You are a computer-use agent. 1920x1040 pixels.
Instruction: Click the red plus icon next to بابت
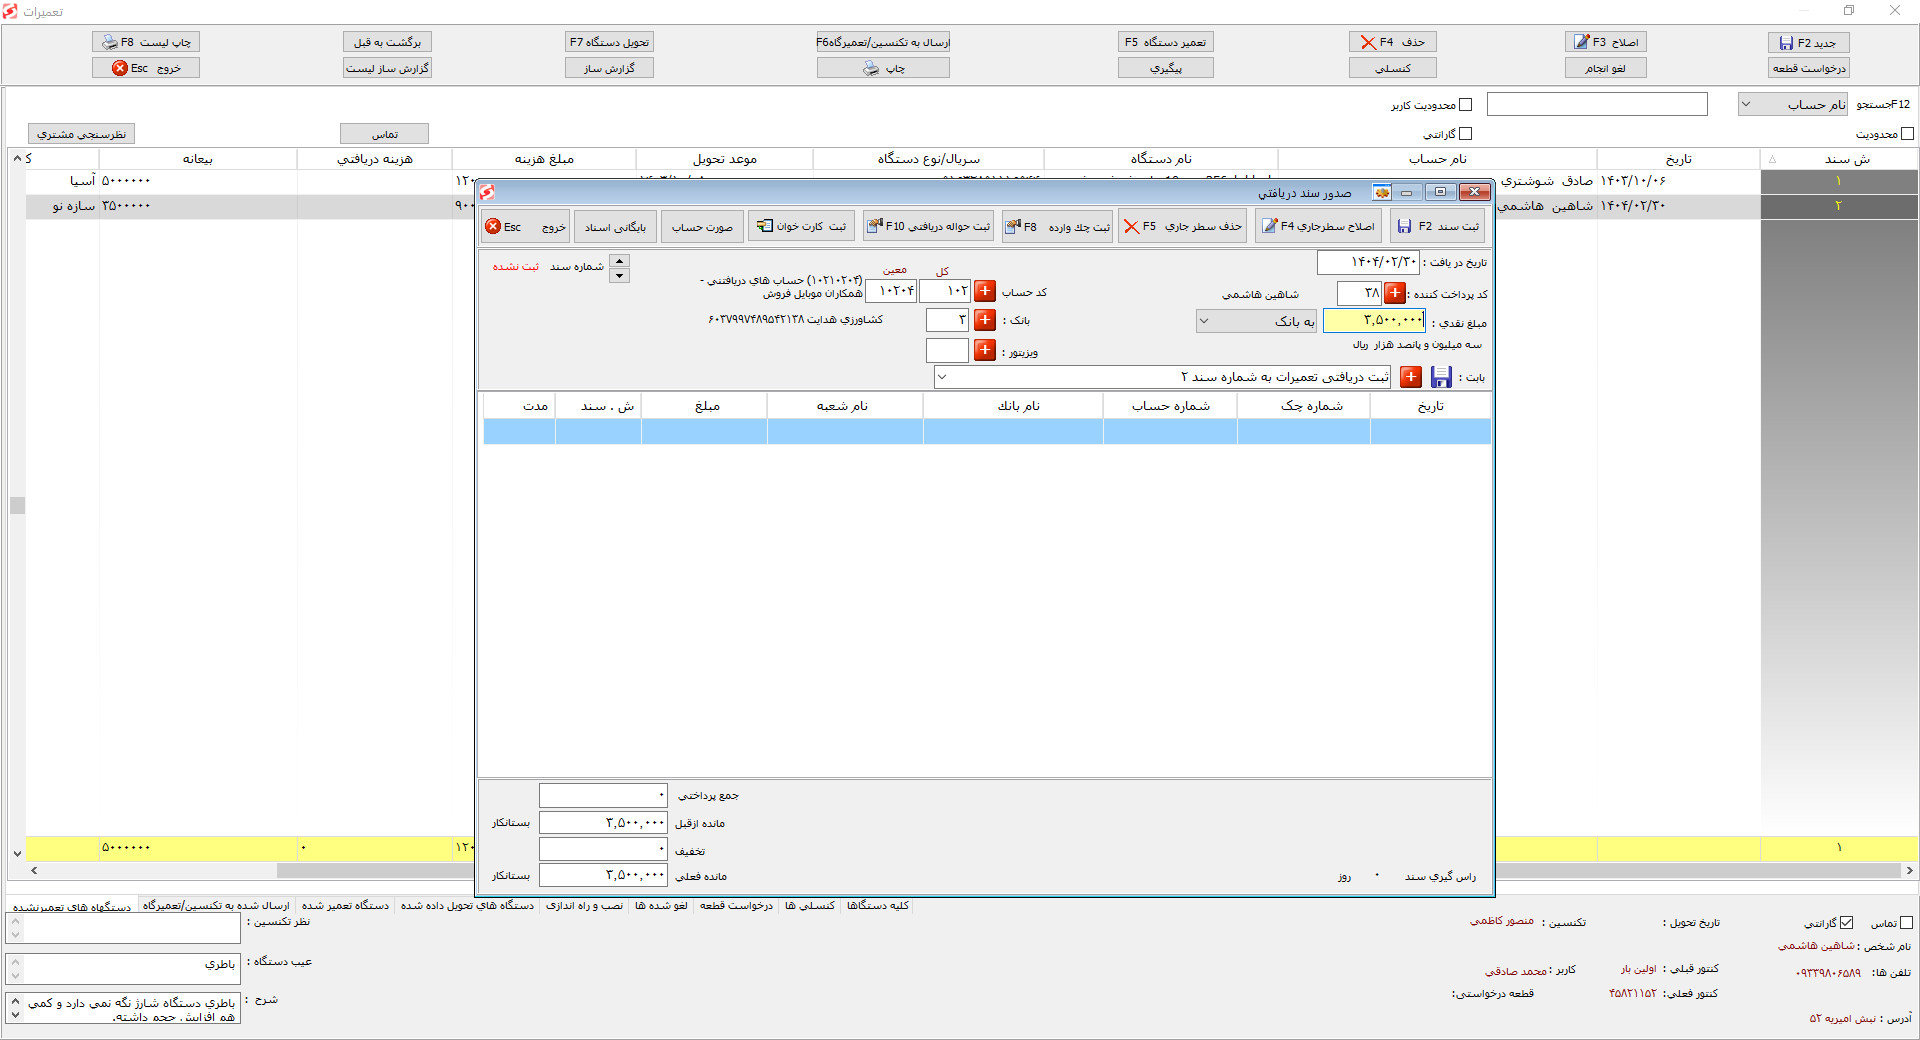coord(1410,377)
